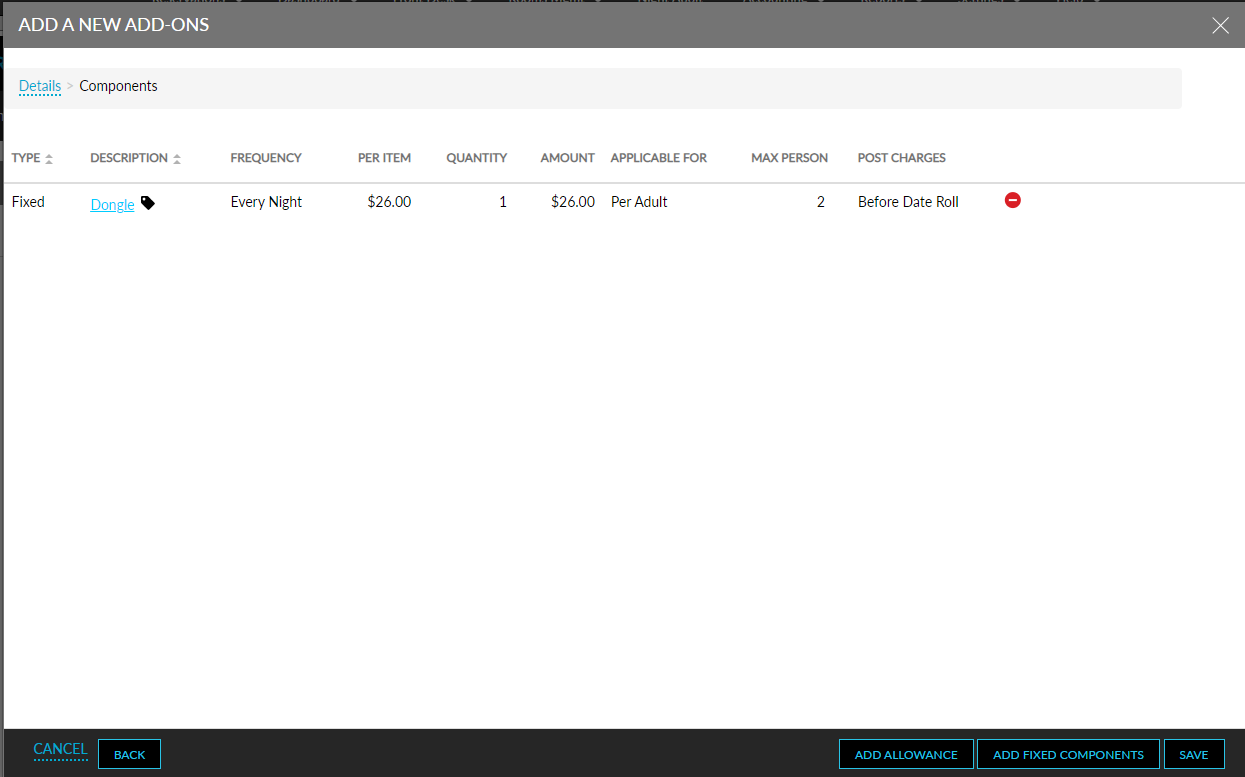Select the Components breadcrumb item
This screenshot has height=777, width=1245.
118,86
